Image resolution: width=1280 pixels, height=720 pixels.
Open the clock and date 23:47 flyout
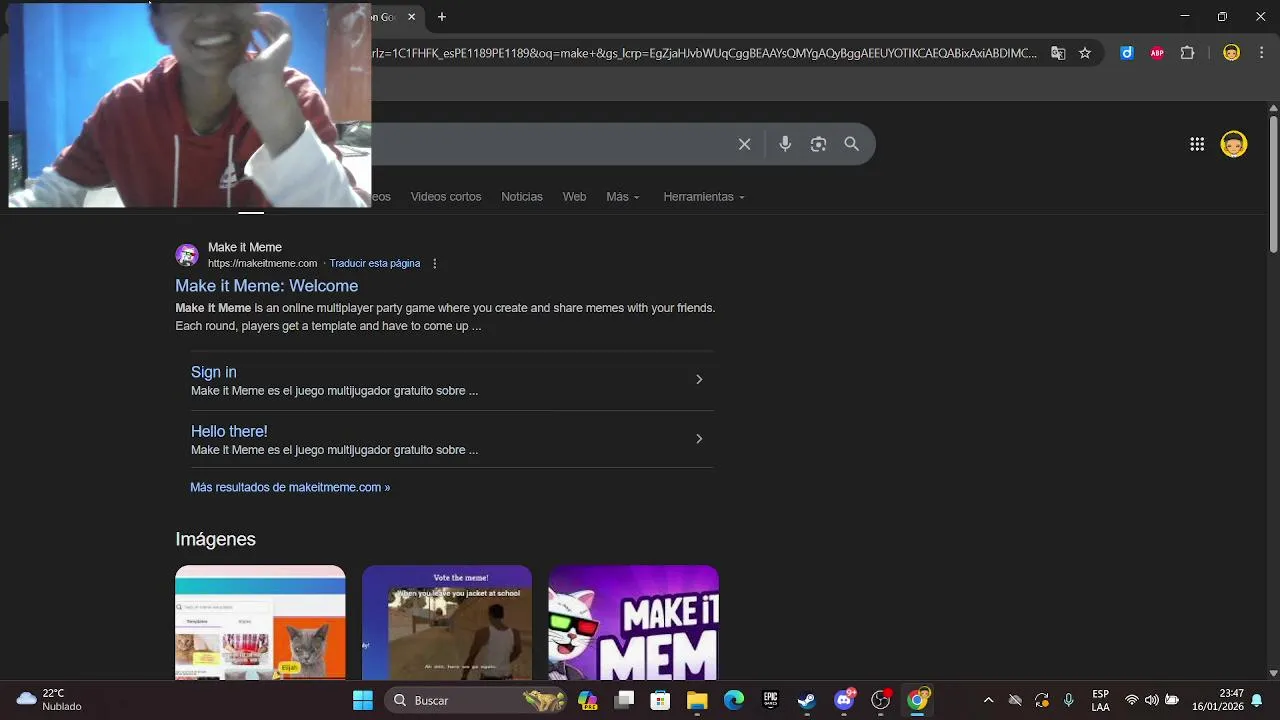pos(1217,700)
